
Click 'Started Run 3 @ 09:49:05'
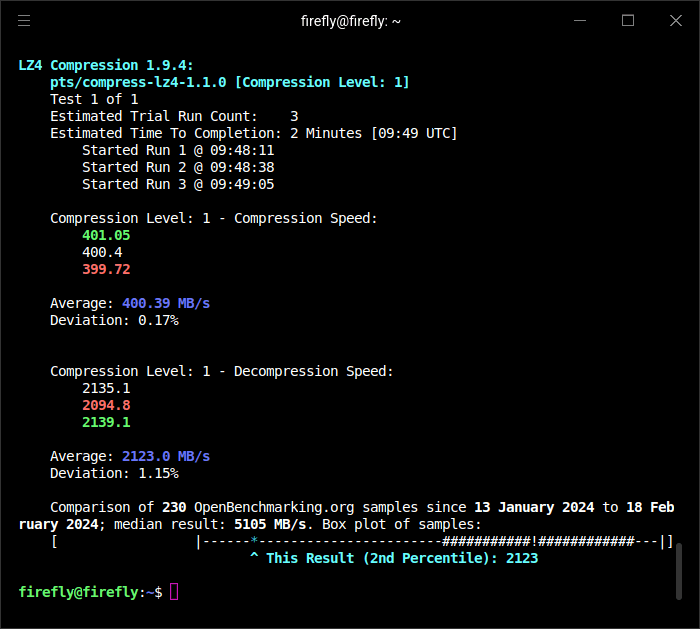[x=178, y=184]
